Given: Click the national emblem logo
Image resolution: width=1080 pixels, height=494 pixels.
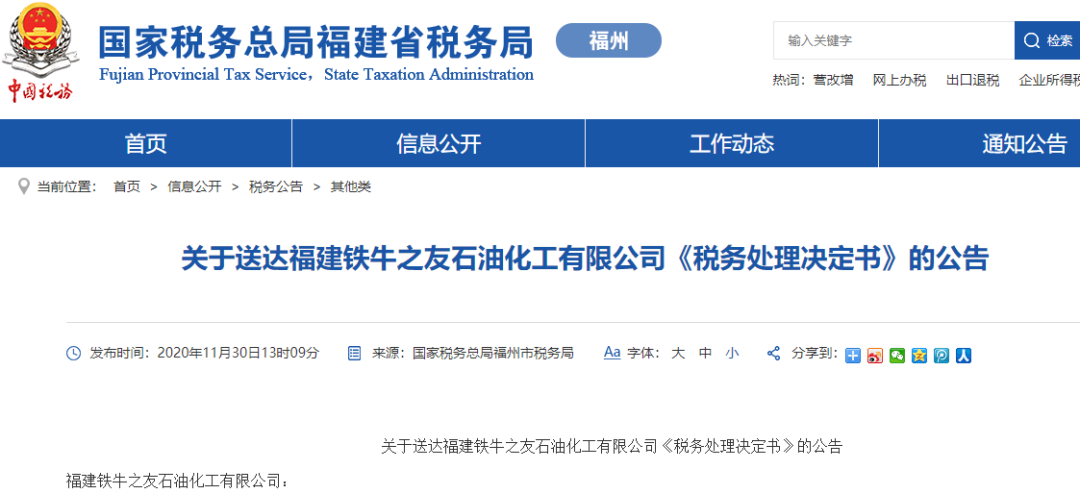Looking at the screenshot, I should (40, 40).
